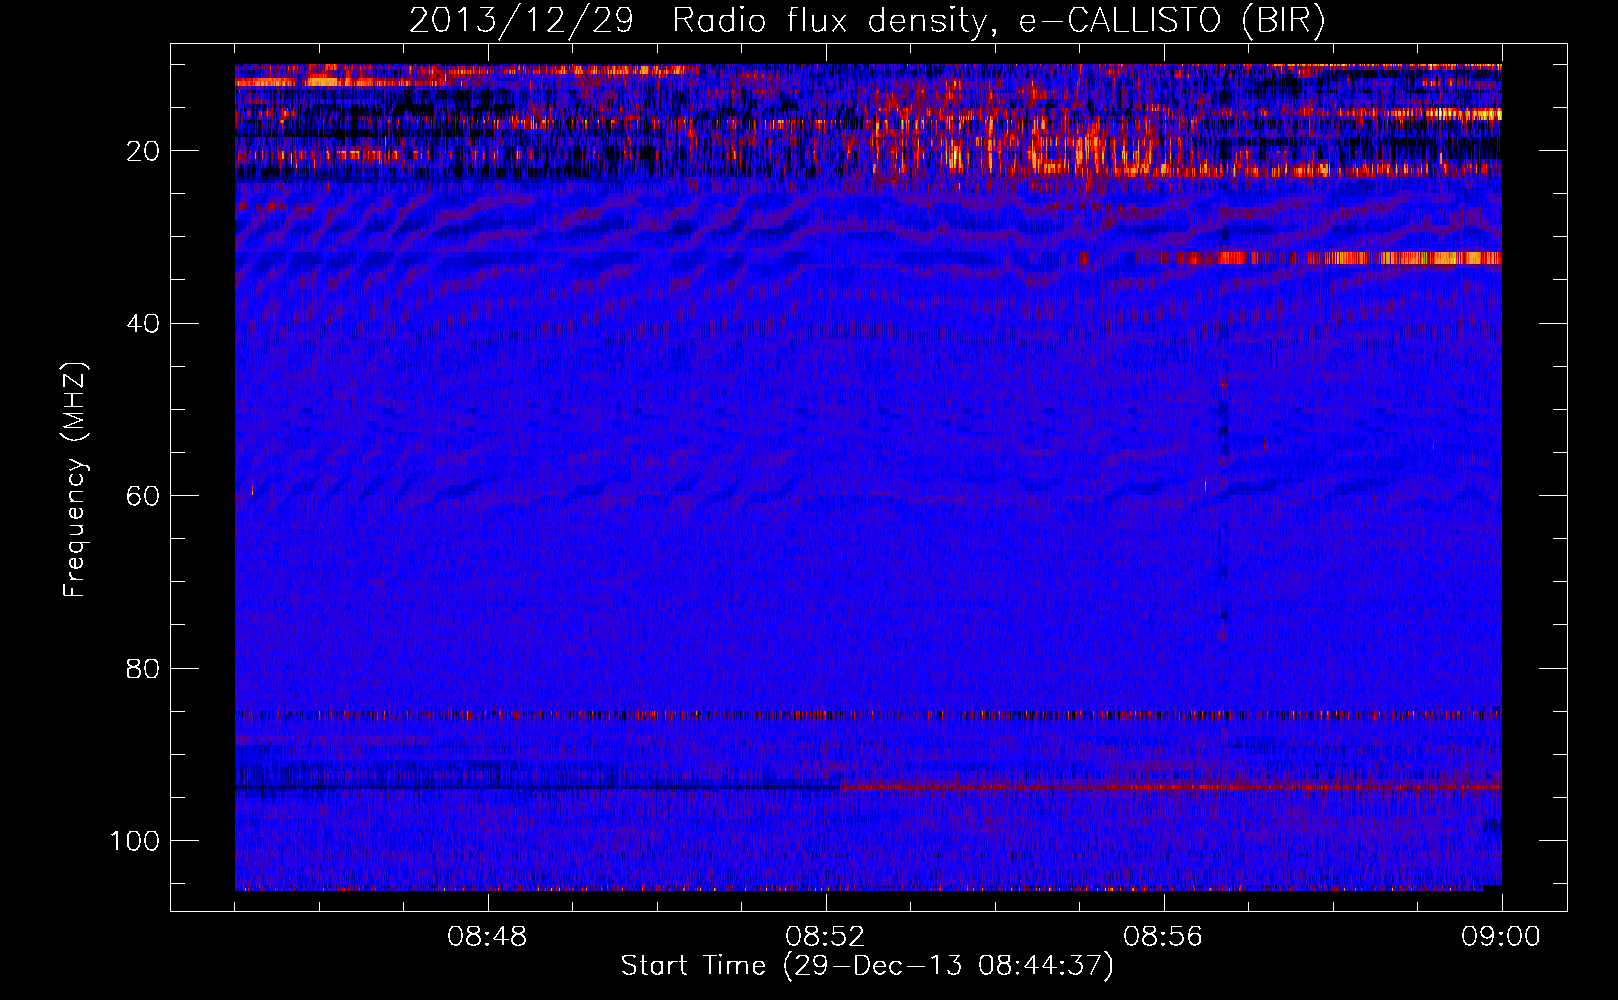Click the '60' frequency tick label
Viewport: 1618px width, 1000px height.
point(143,496)
